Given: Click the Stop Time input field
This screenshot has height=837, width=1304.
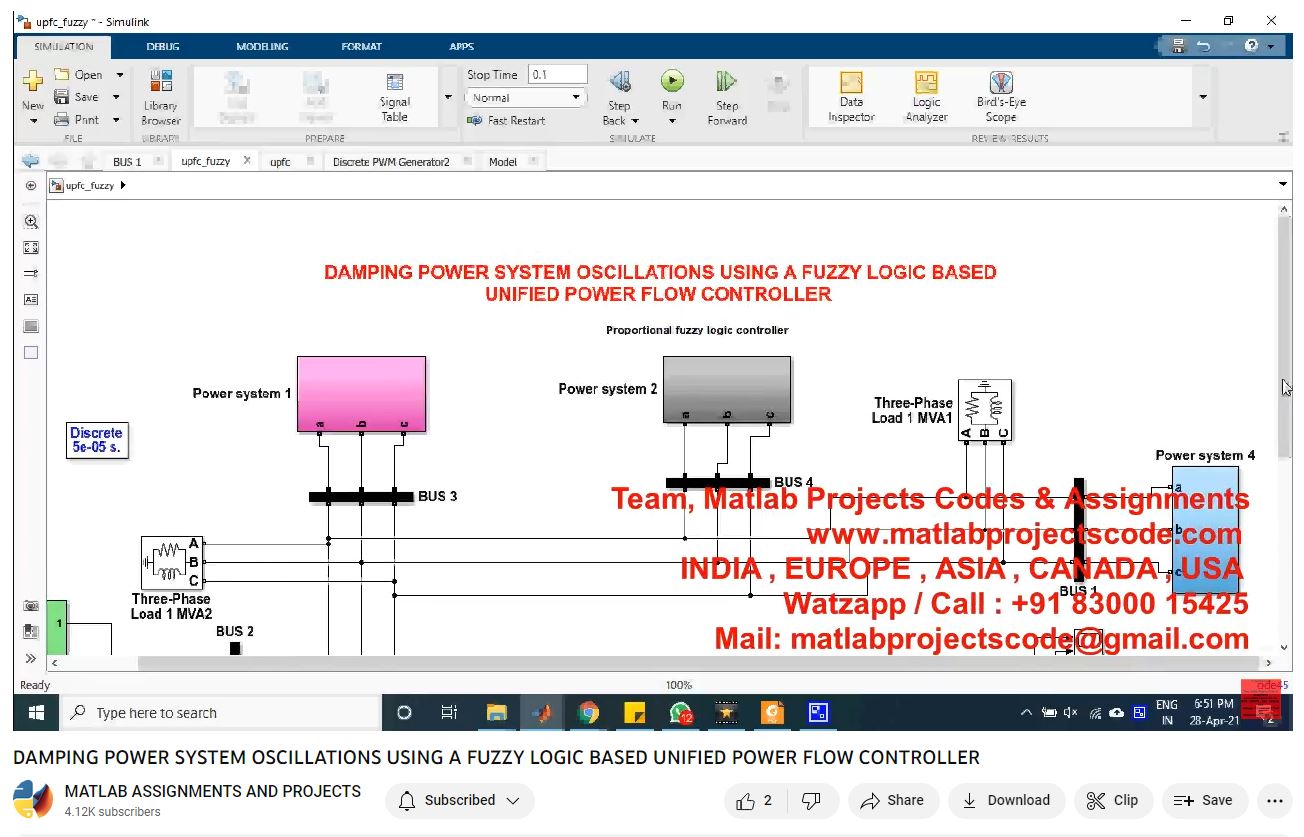Looking at the screenshot, I should (558, 75).
